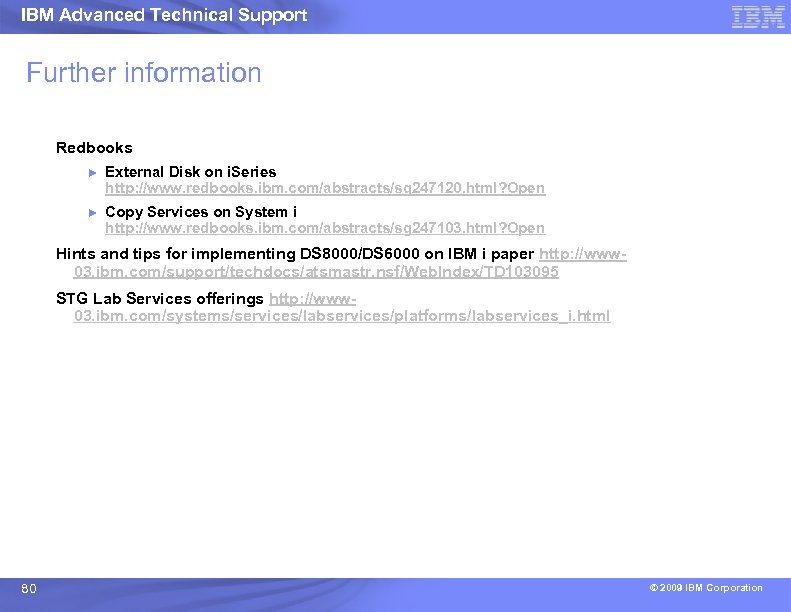Open the STG Lab Services labservices_i.html link
Screen dimensions: 791x612
click(342, 316)
